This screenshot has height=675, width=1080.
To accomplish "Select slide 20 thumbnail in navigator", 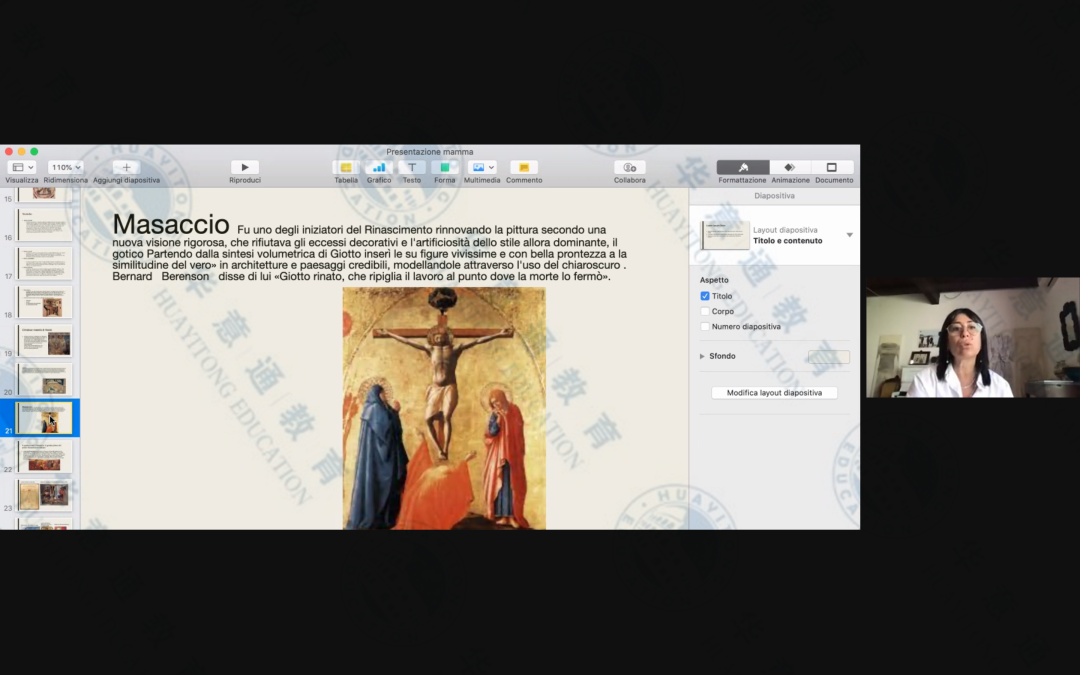I will (x=45, y=379).
